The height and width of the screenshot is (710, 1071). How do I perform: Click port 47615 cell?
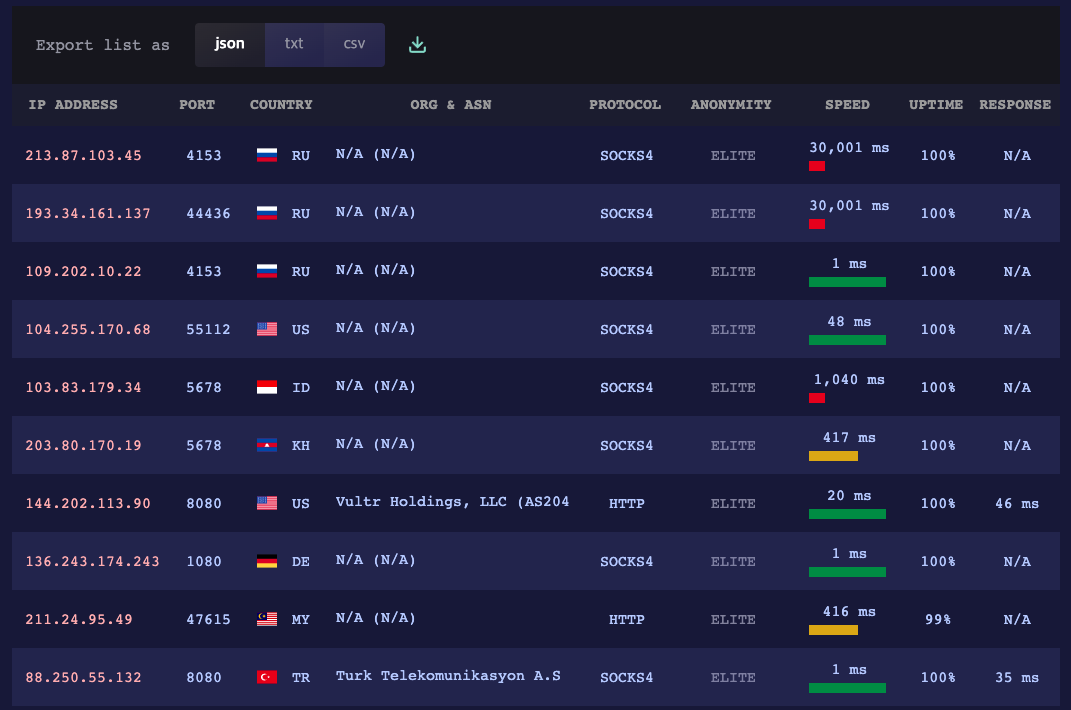pos(208,620)
